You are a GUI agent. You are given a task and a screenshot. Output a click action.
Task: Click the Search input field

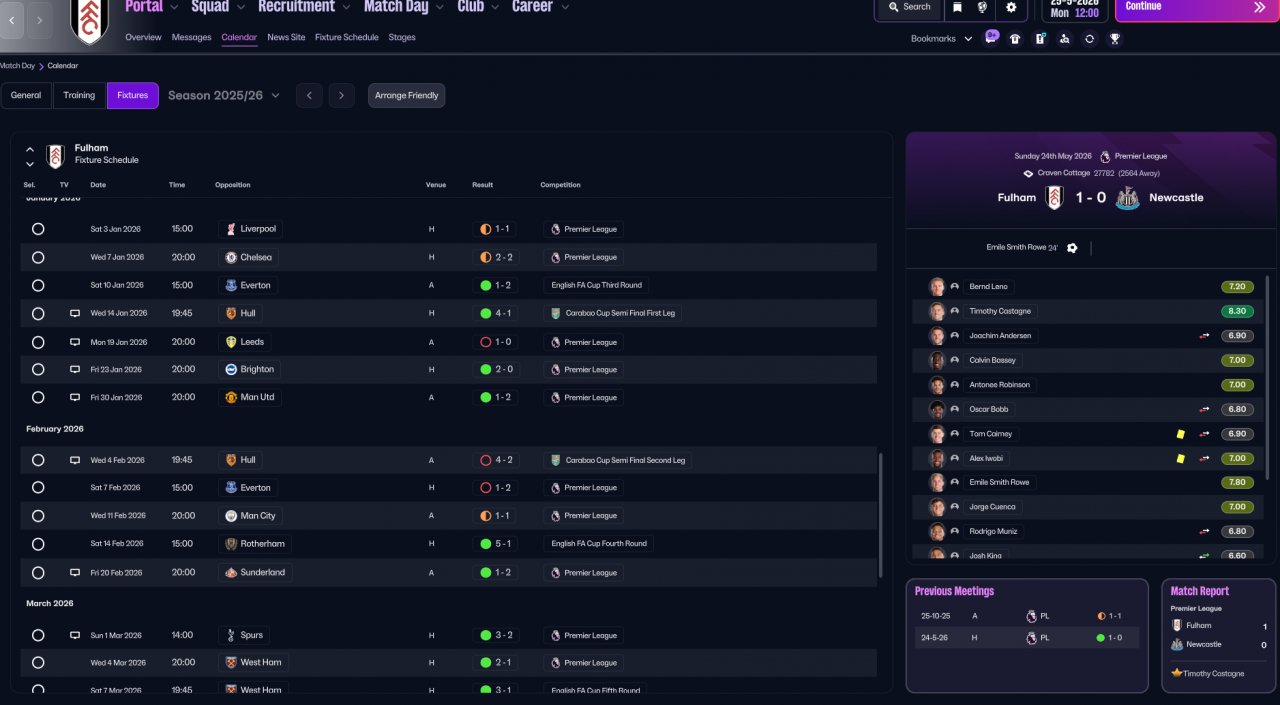(908, 7)
